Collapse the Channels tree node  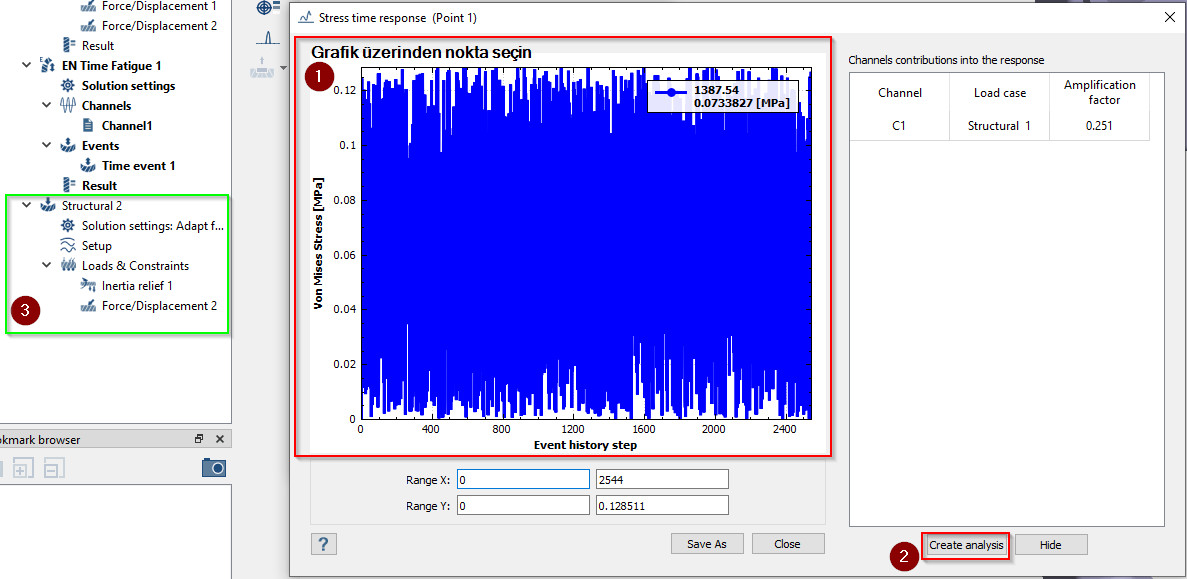(47, 106)
